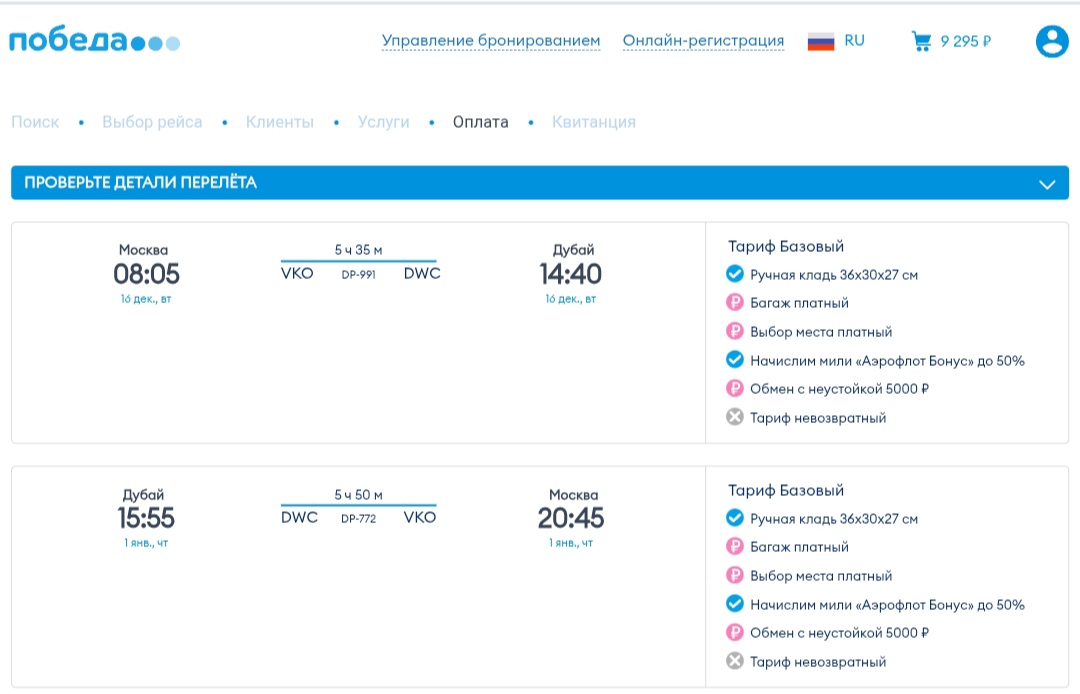Click flight number DP-991

(359, 275)
